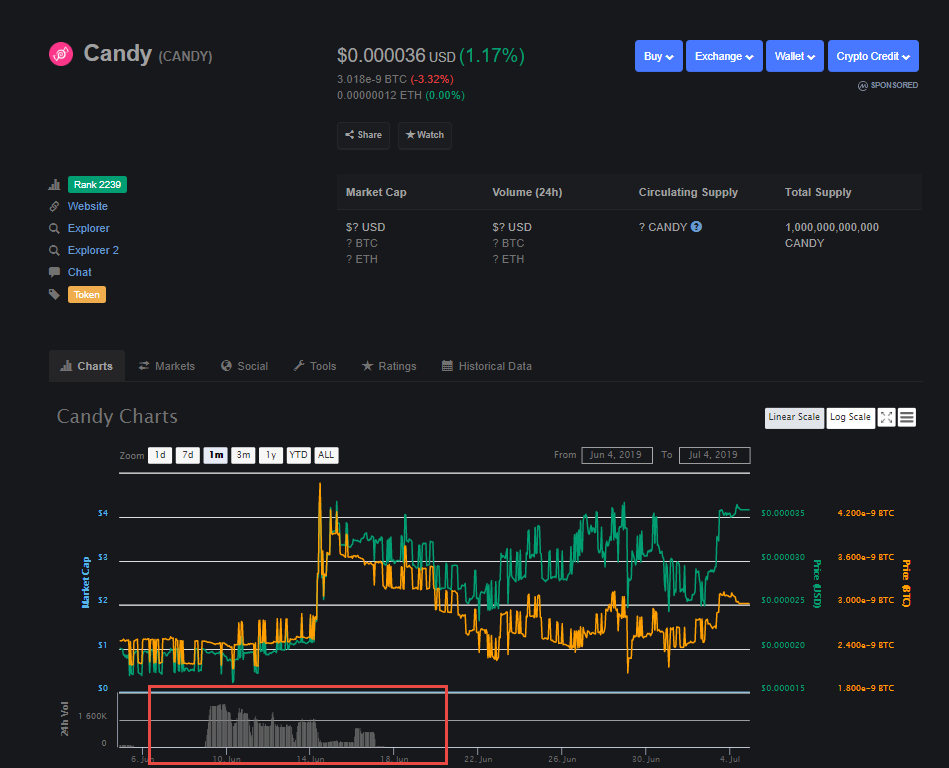The image size is (949, 768).
Task: Click the circulating supply help icon
Action: tap(697, 227)
